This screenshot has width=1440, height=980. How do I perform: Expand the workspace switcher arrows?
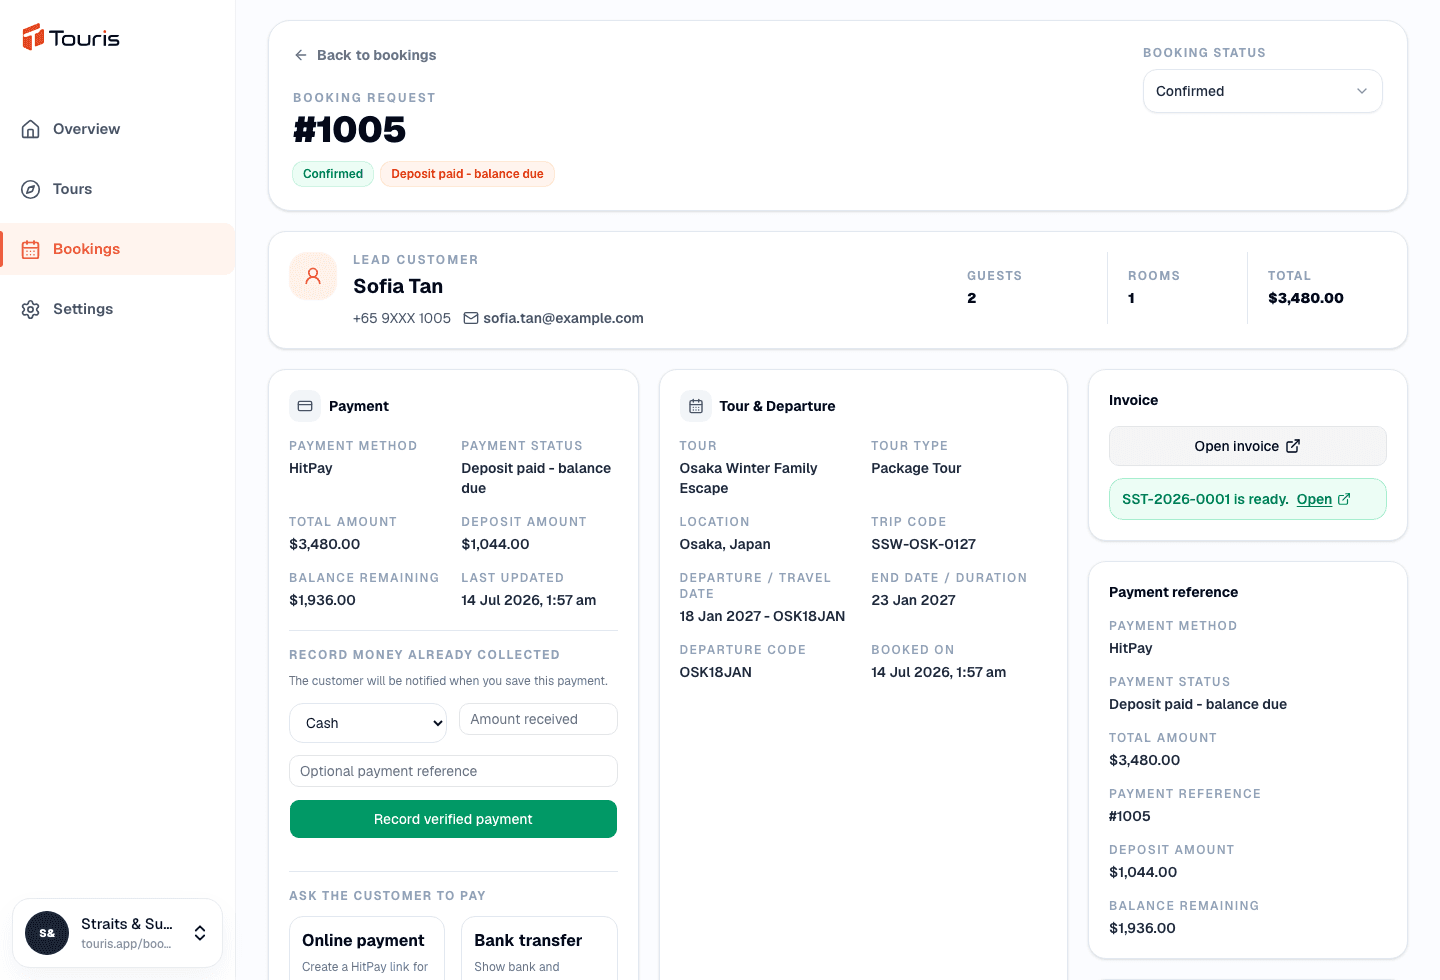[x=200, y=933]
